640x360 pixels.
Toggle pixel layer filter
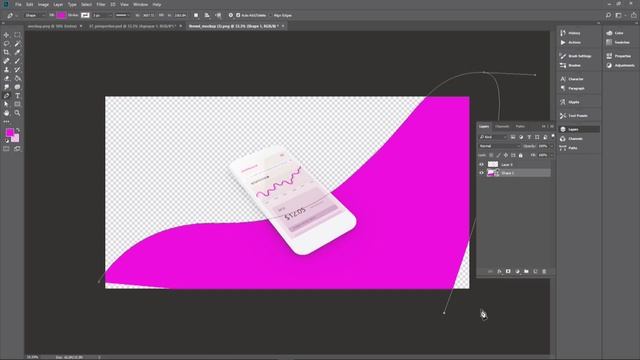(x=513, y=137)
